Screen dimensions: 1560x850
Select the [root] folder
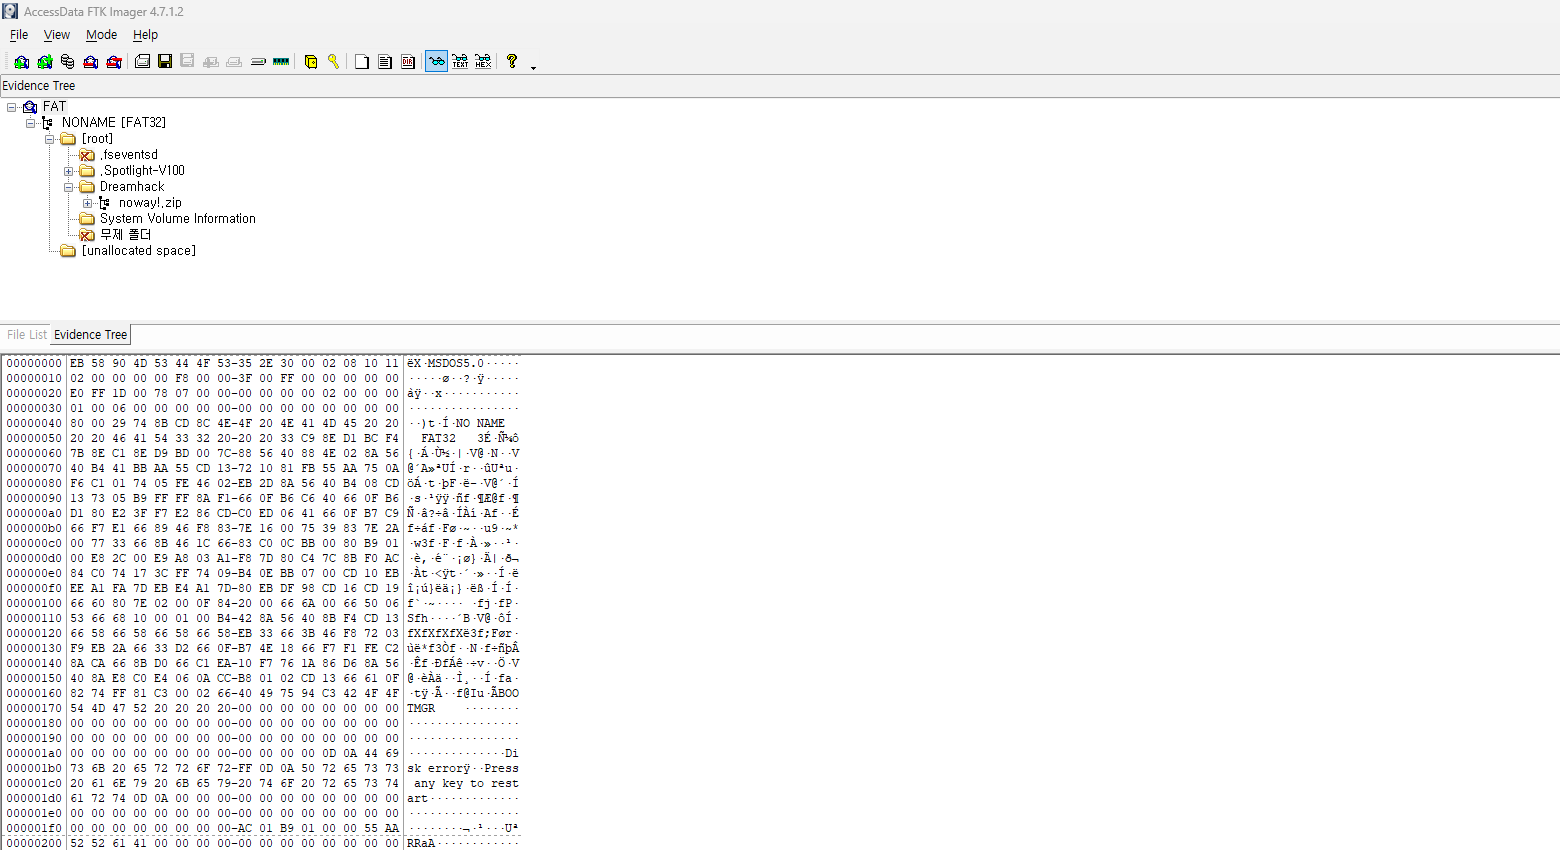pyautogui.click(x=97, y=139)
